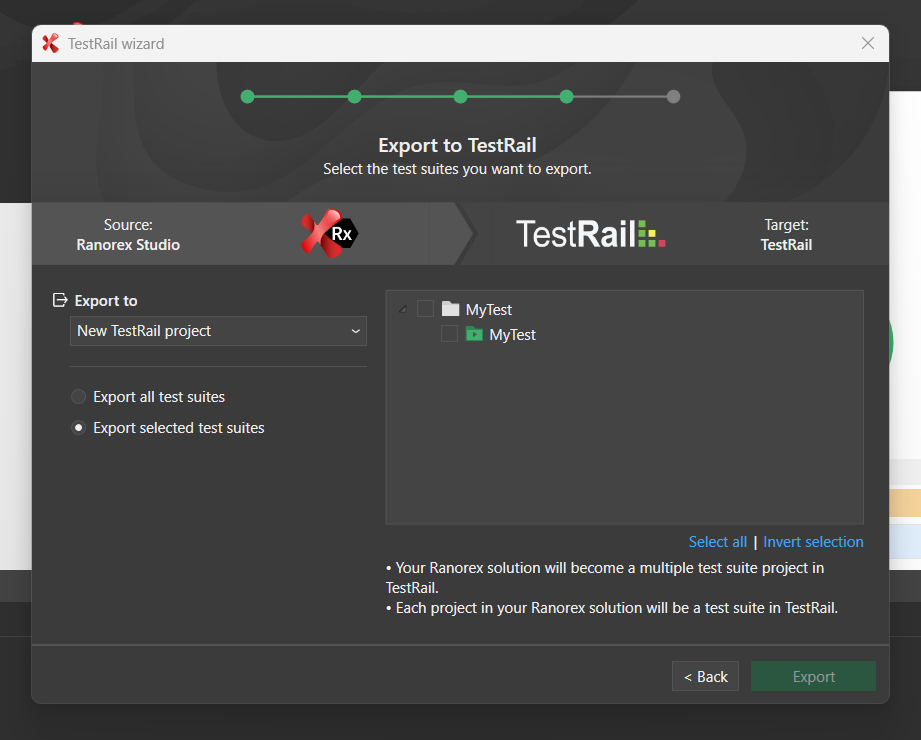Check the box beside the green MyTest suite
Screen dimensions: 921x740
450,334
